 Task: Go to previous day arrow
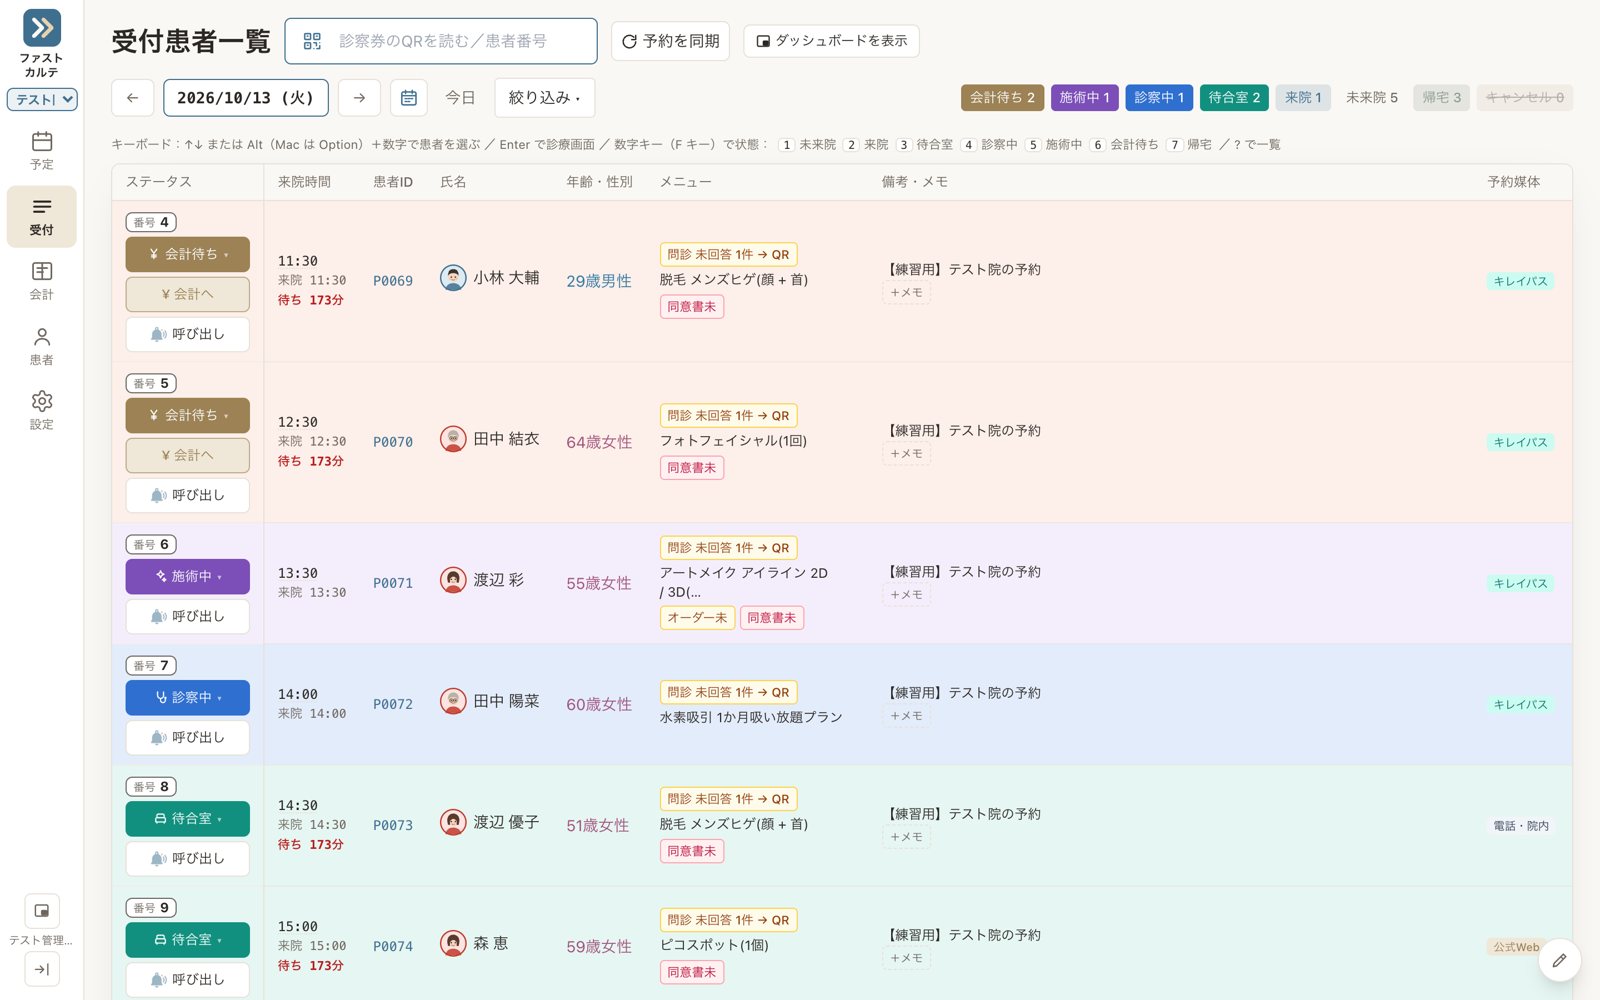click(132, 98)
